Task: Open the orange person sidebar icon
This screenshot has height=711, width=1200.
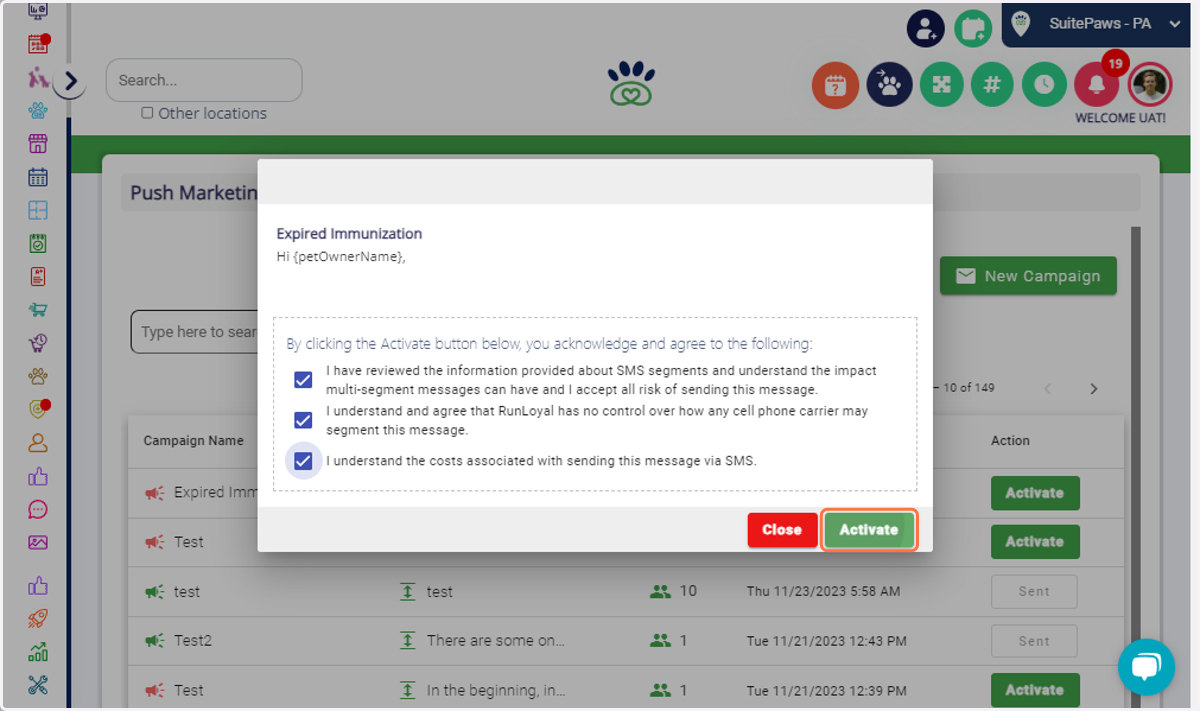Action: point(38,443)
